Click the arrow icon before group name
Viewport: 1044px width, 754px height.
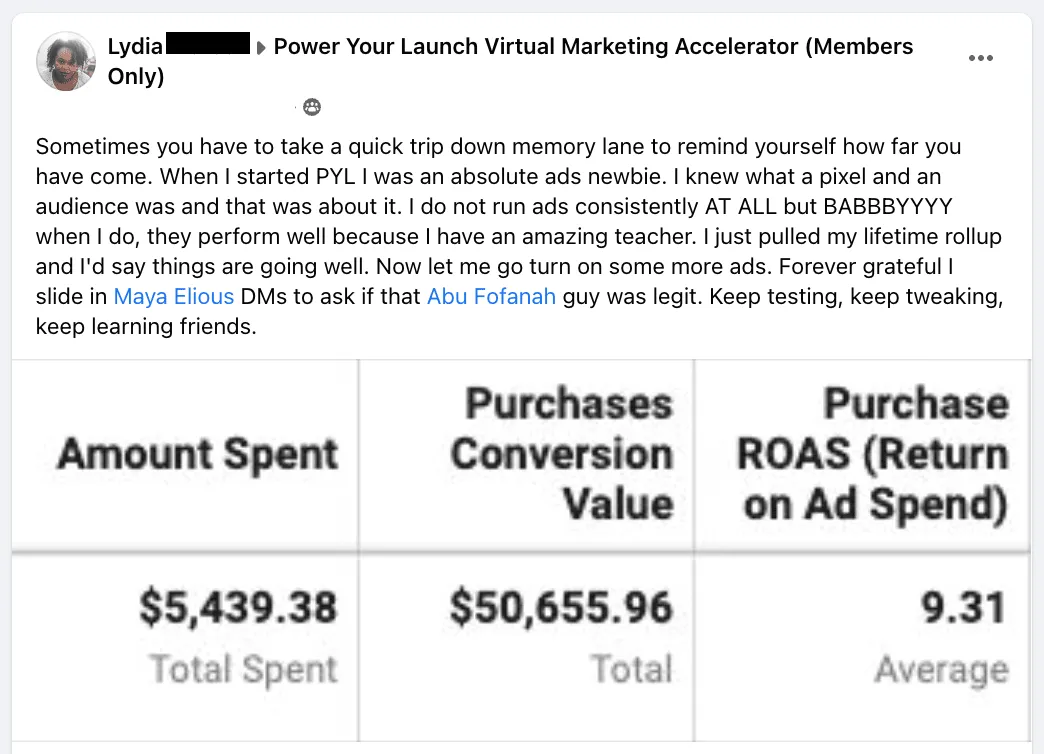click(x=260, y=47)
